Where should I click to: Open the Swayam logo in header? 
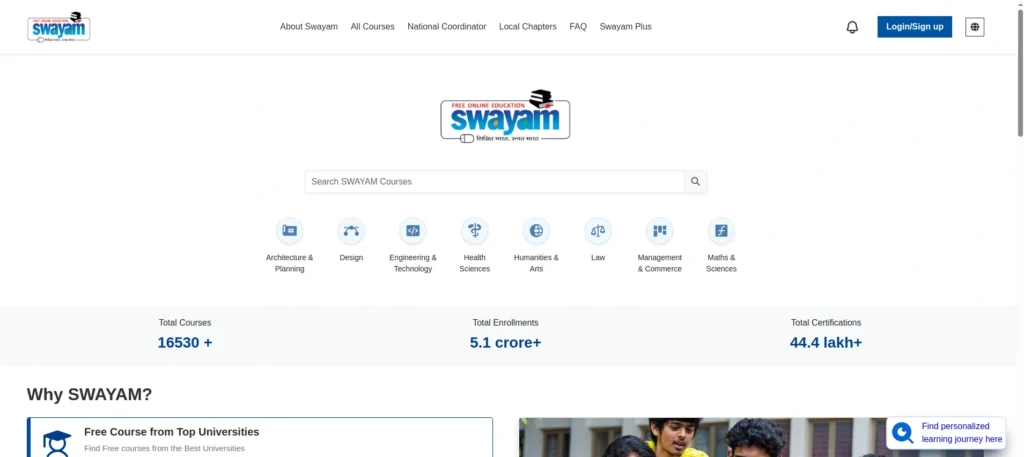point(59,27)
